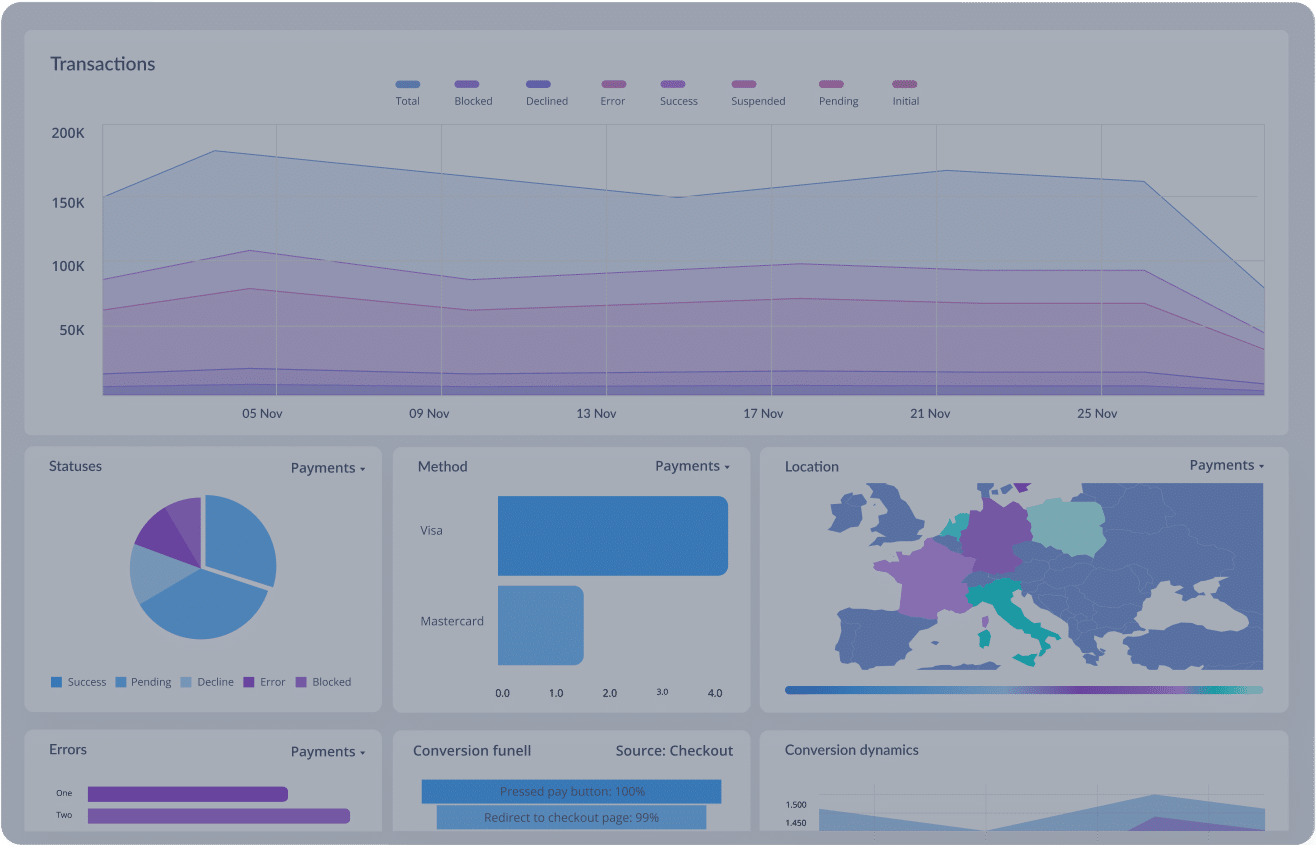This screenshot has height=845, width=1316.
Task: Click Success square in Statuses pie legend
Action: click(x=56, y=682)
